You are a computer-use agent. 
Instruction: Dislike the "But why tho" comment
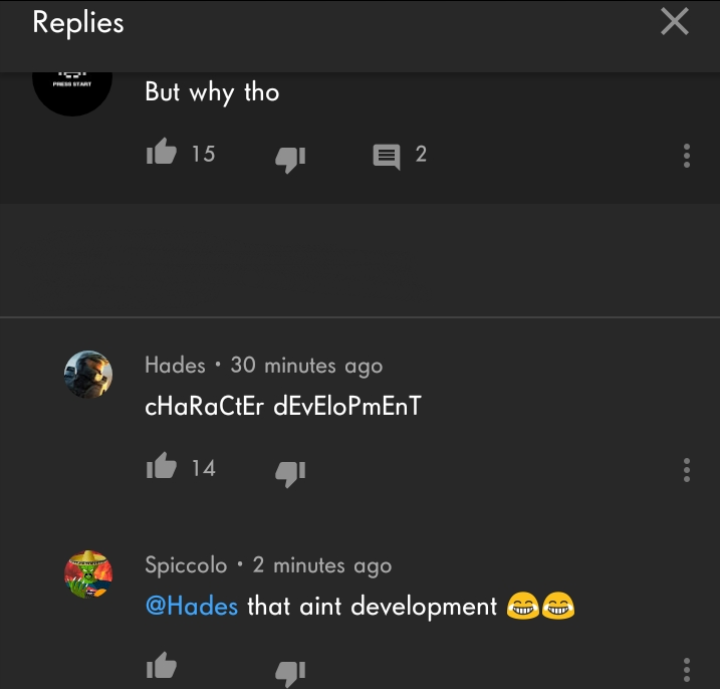pos(290,159)
